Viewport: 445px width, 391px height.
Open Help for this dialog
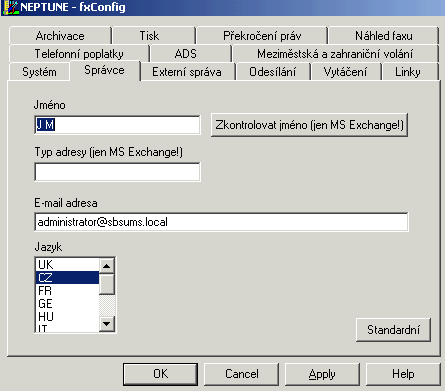click(403, 374)
